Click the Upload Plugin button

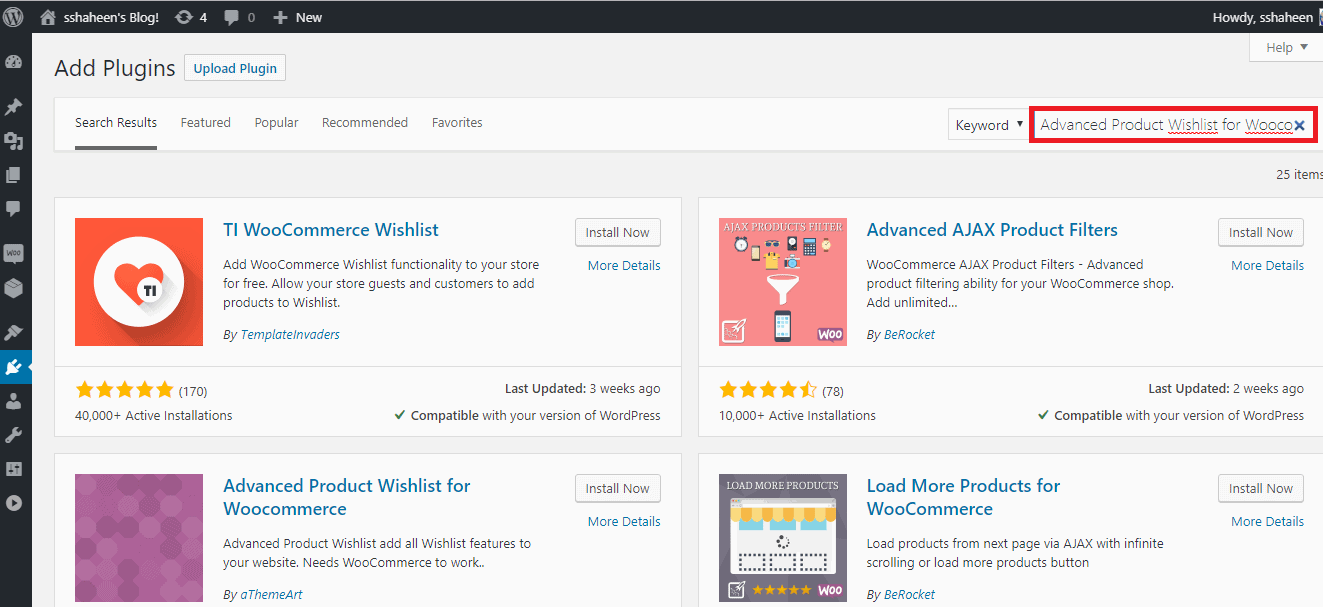(235, 68)
